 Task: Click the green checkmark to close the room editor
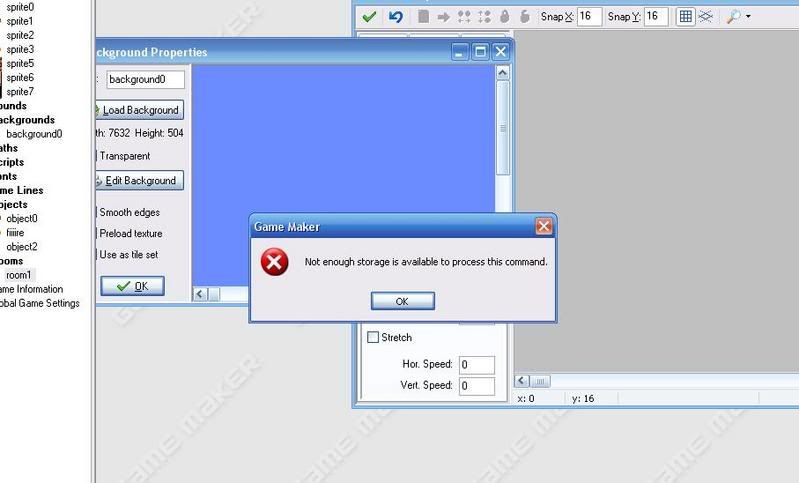point(369,17)
